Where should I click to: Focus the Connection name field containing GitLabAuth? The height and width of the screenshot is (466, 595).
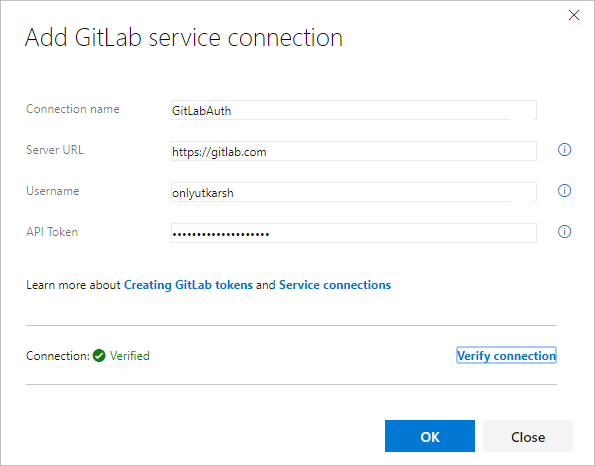coord(354,110)
